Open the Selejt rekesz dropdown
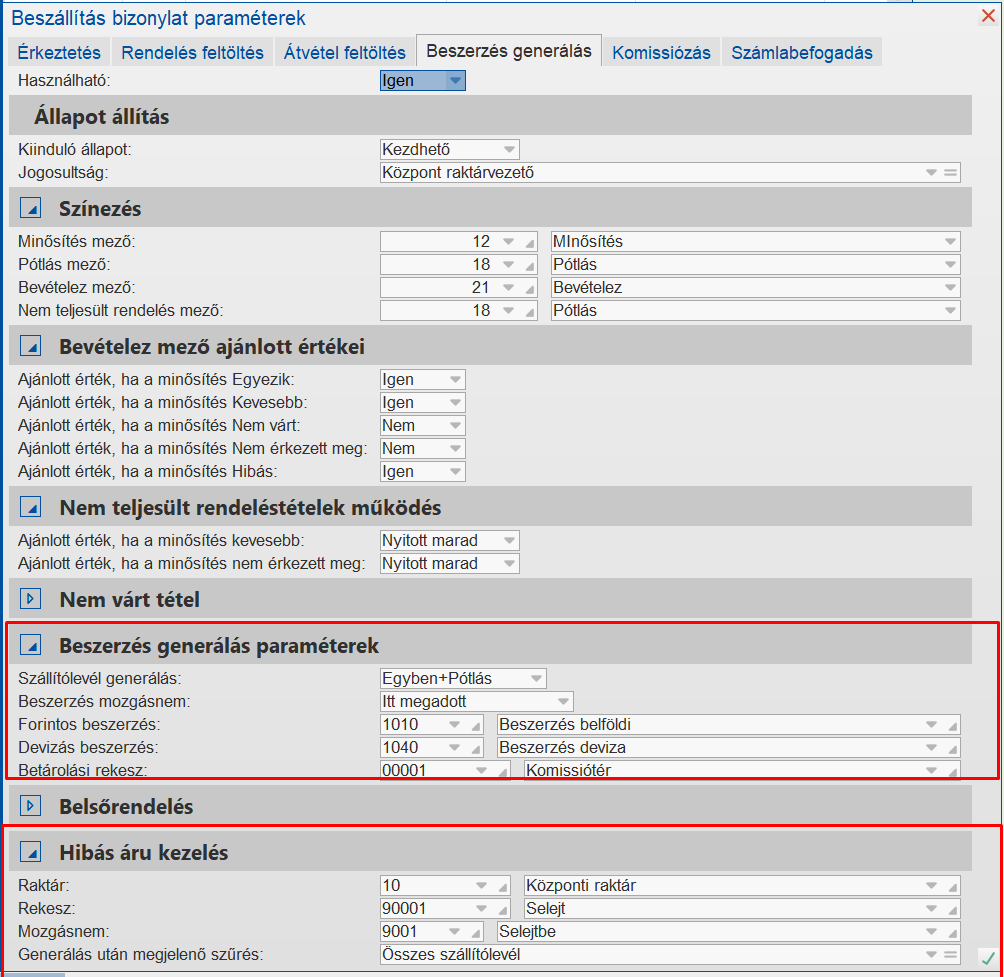 coord(931,909)
